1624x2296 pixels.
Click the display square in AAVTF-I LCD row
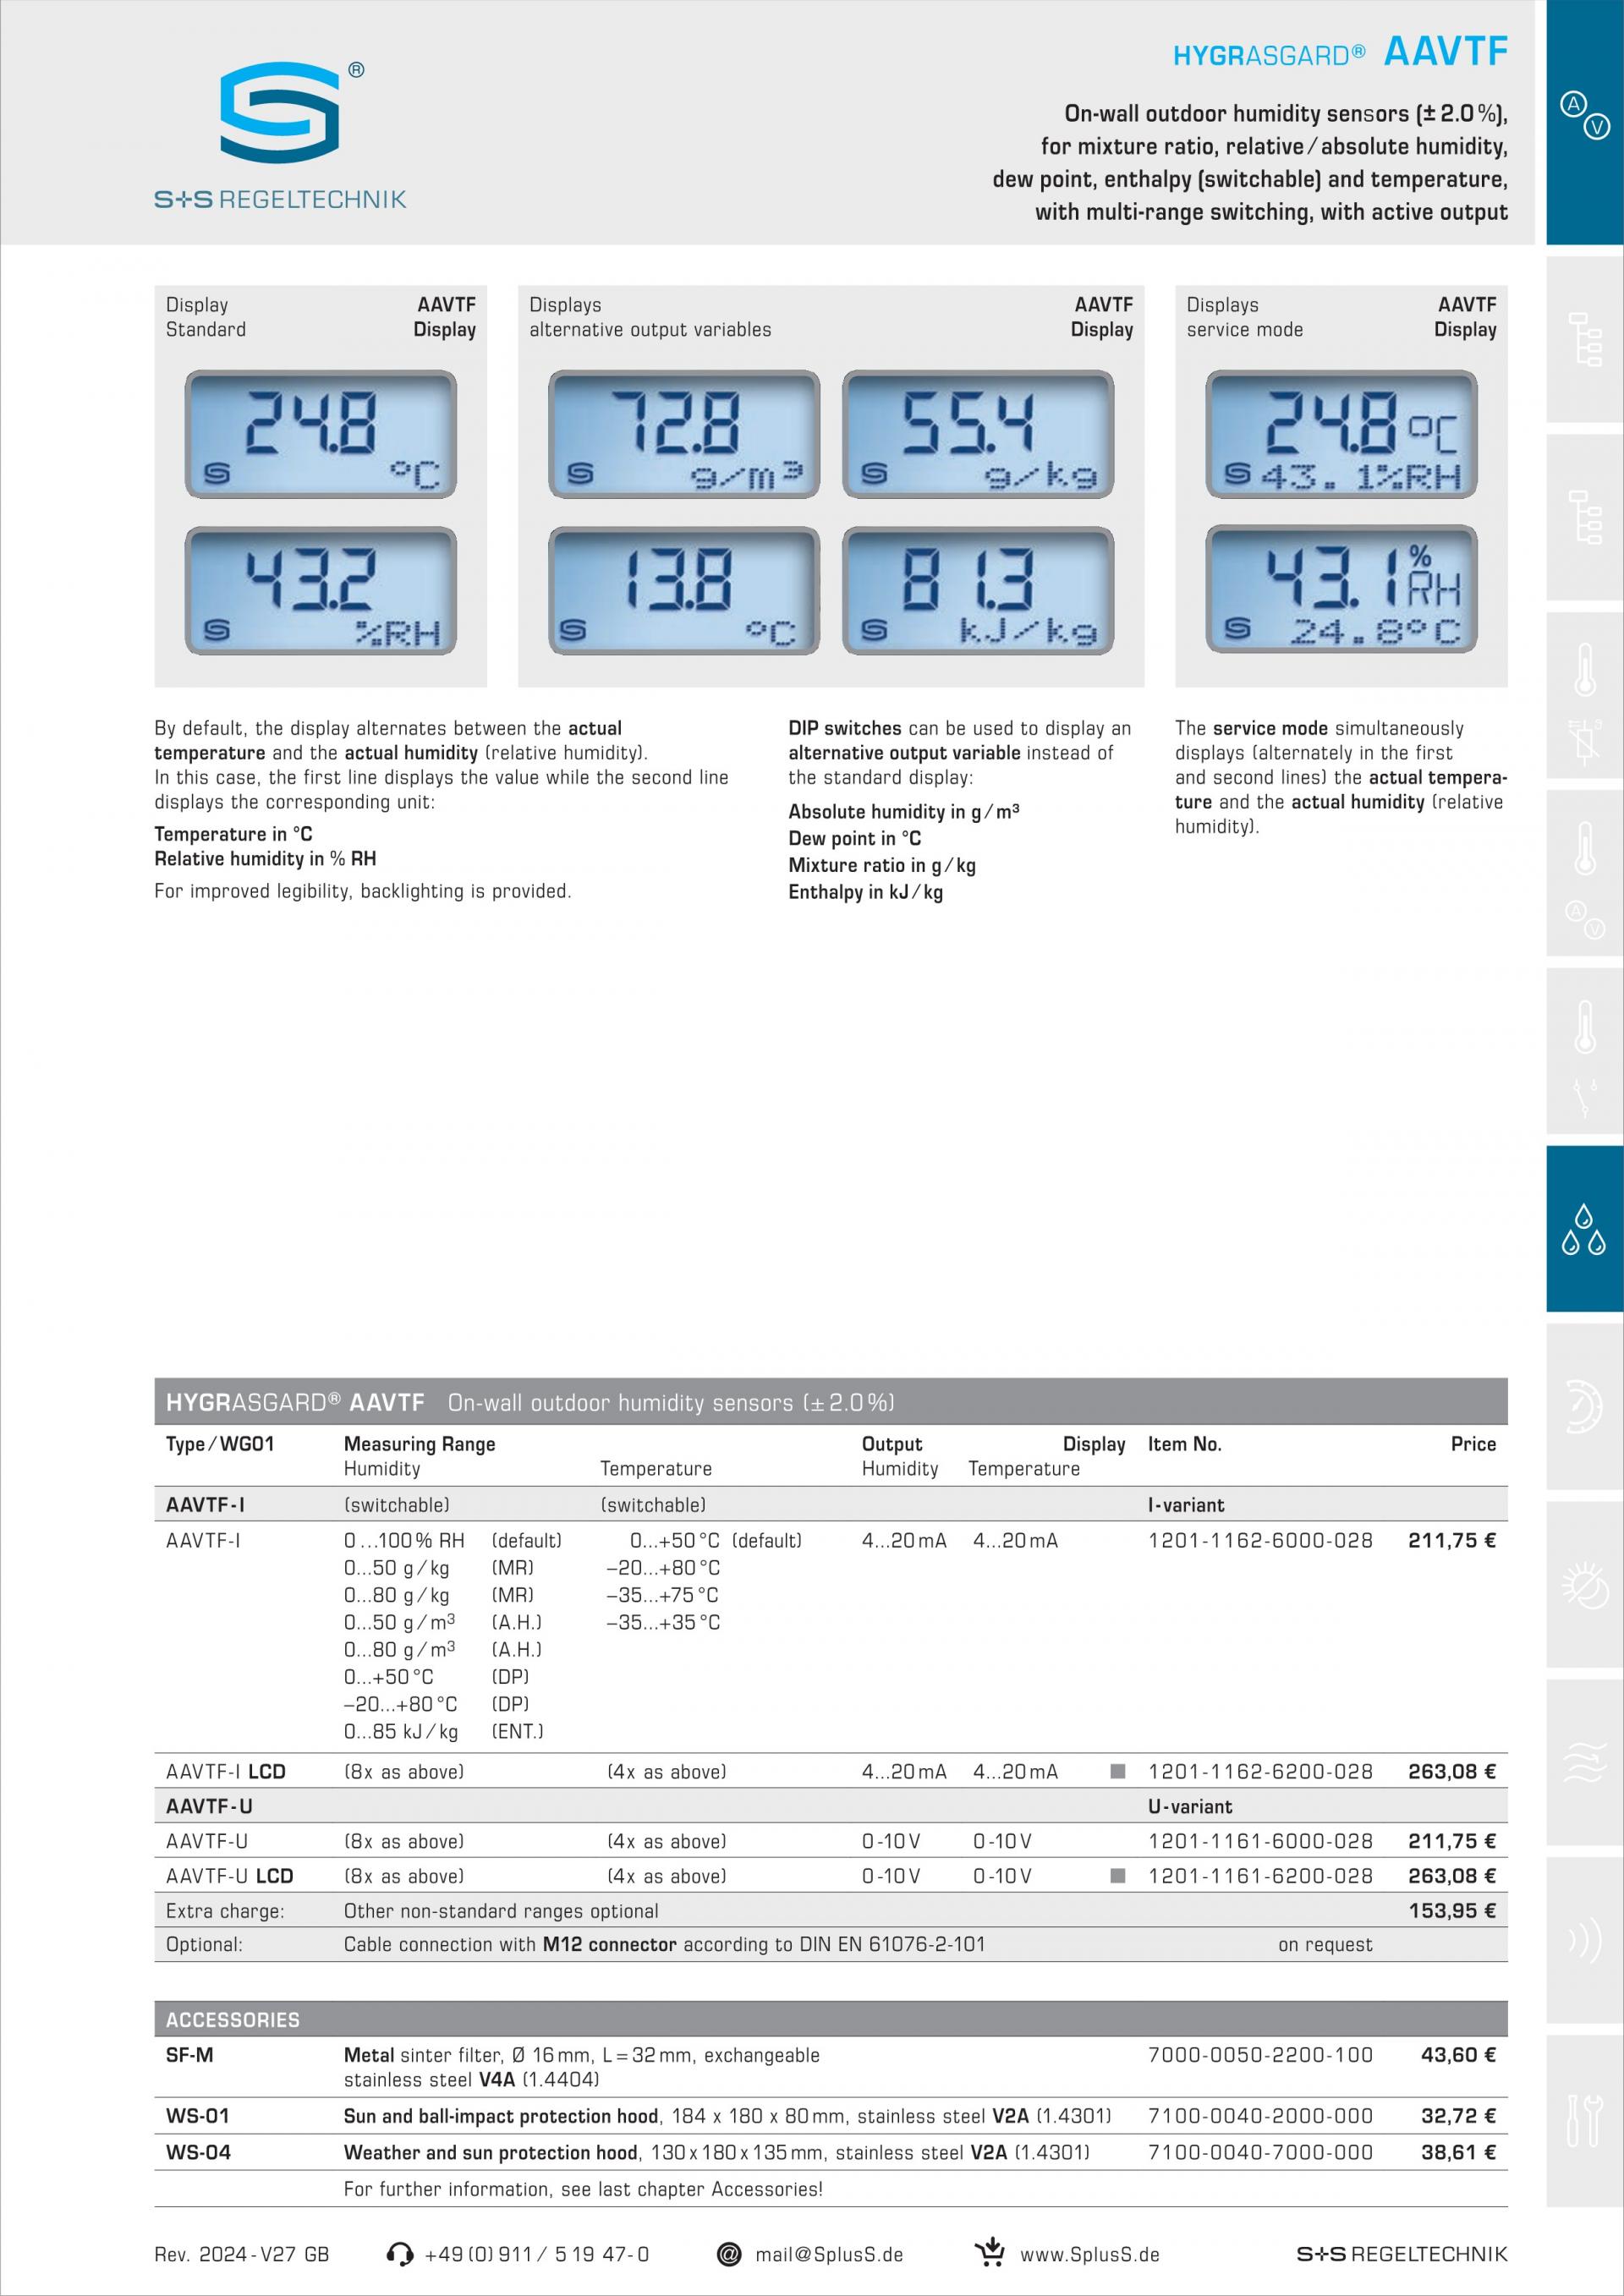coord(1118,1771)
